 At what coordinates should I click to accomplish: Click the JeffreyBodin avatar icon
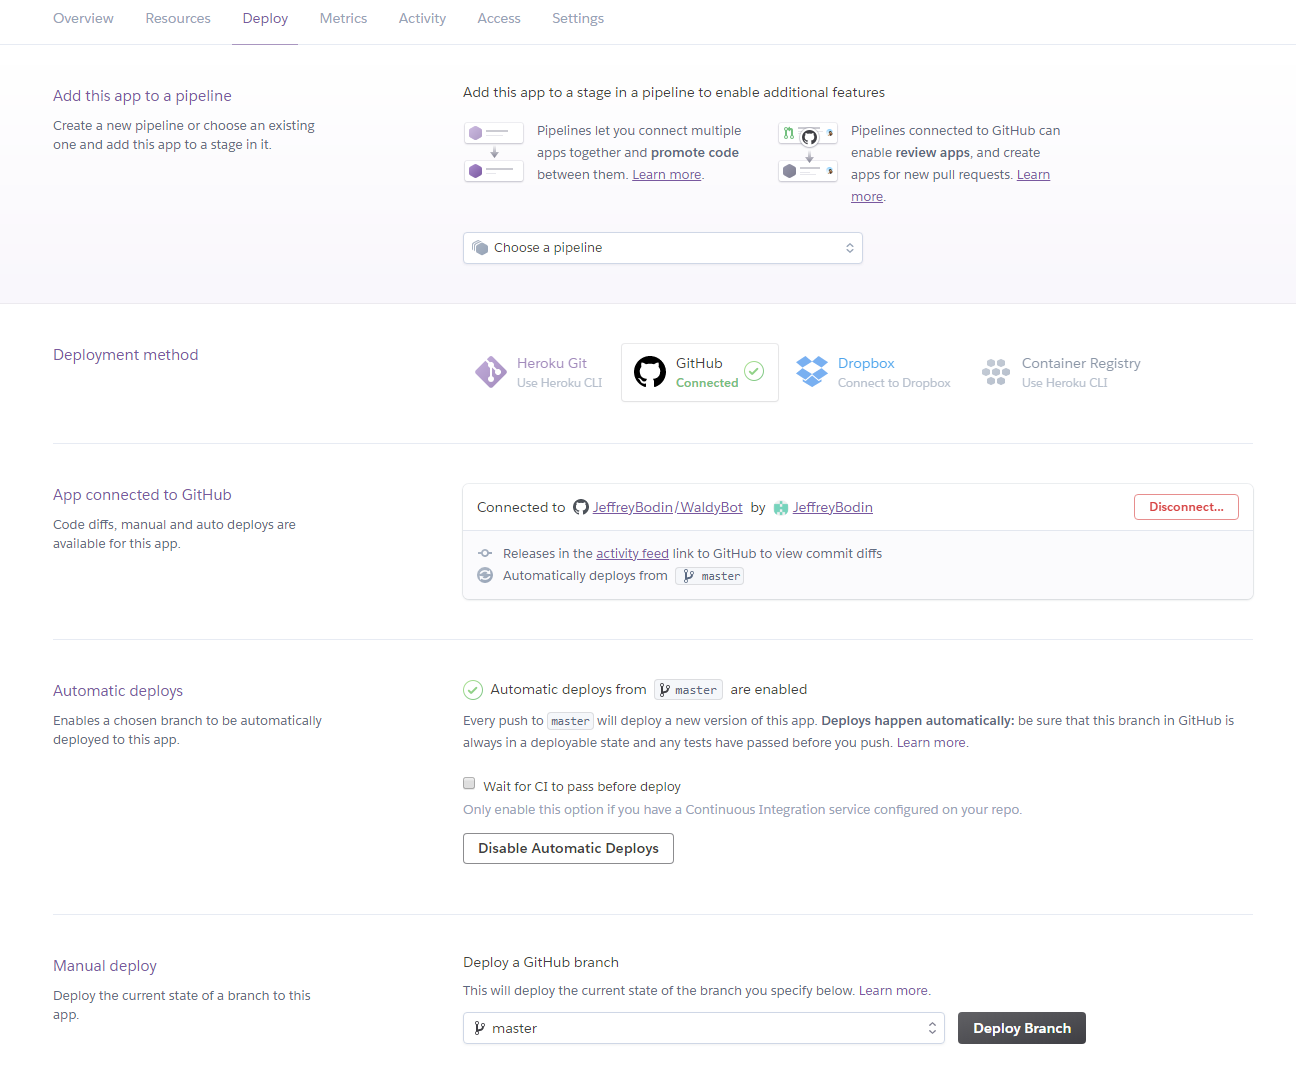pos(781,508)
